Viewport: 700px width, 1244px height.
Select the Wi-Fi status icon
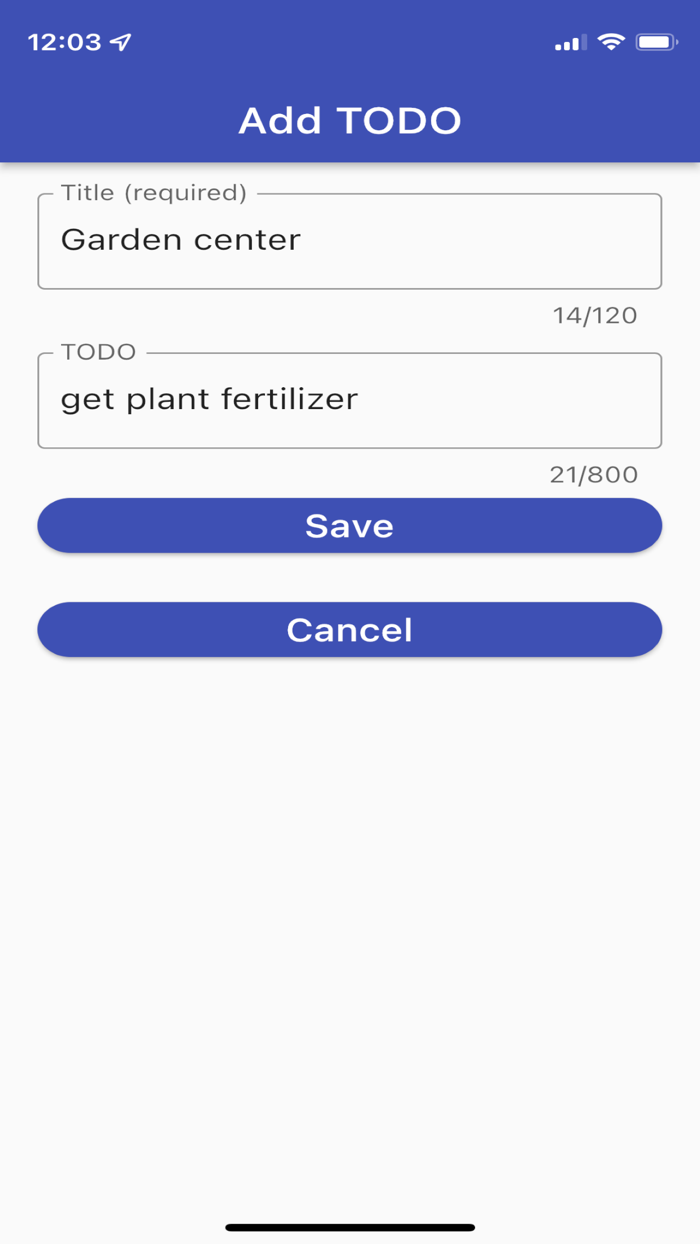pos(612,41)
